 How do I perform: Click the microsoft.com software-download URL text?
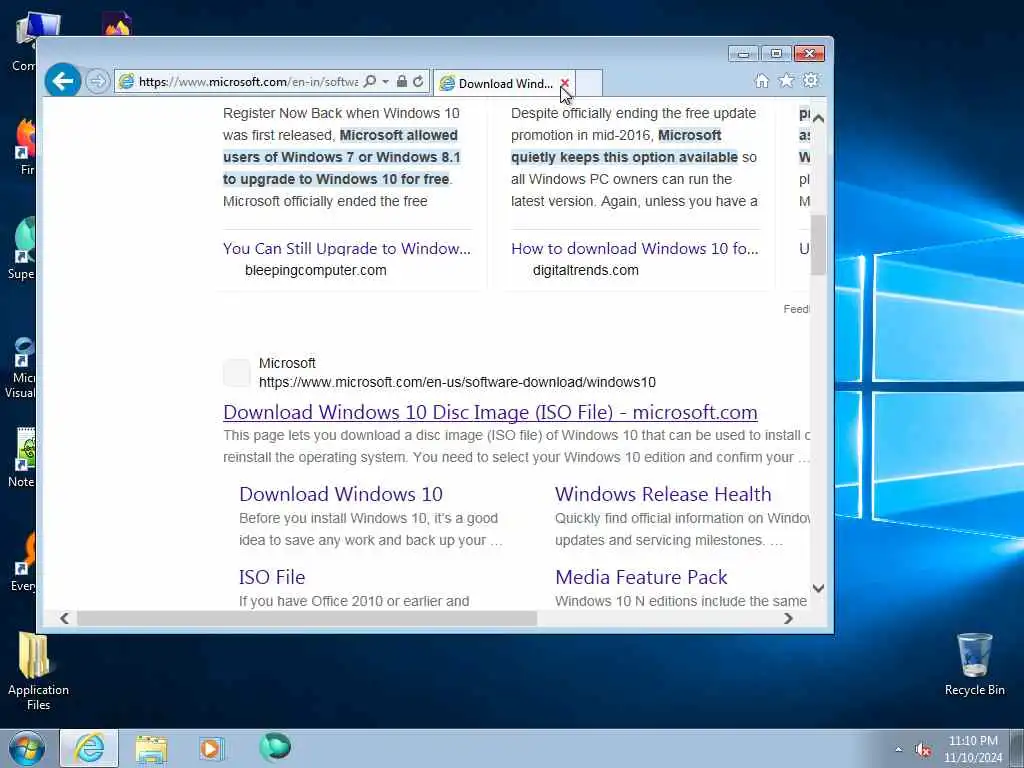[457, 382]
